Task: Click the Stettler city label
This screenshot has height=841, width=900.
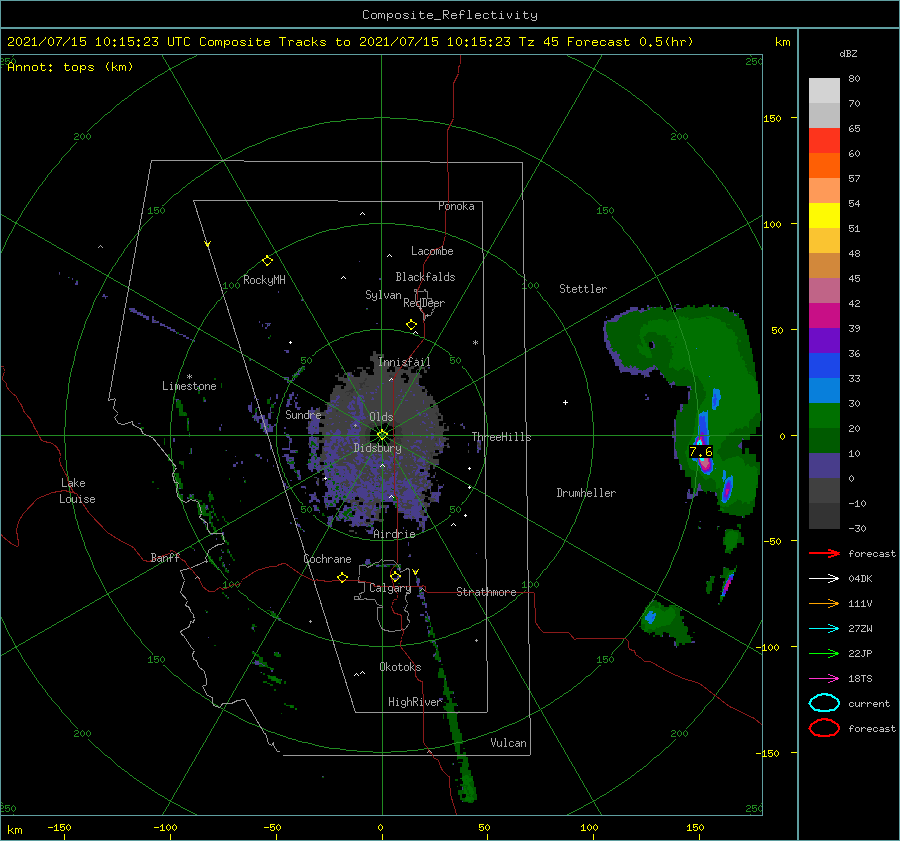Action: pos(583,289)
